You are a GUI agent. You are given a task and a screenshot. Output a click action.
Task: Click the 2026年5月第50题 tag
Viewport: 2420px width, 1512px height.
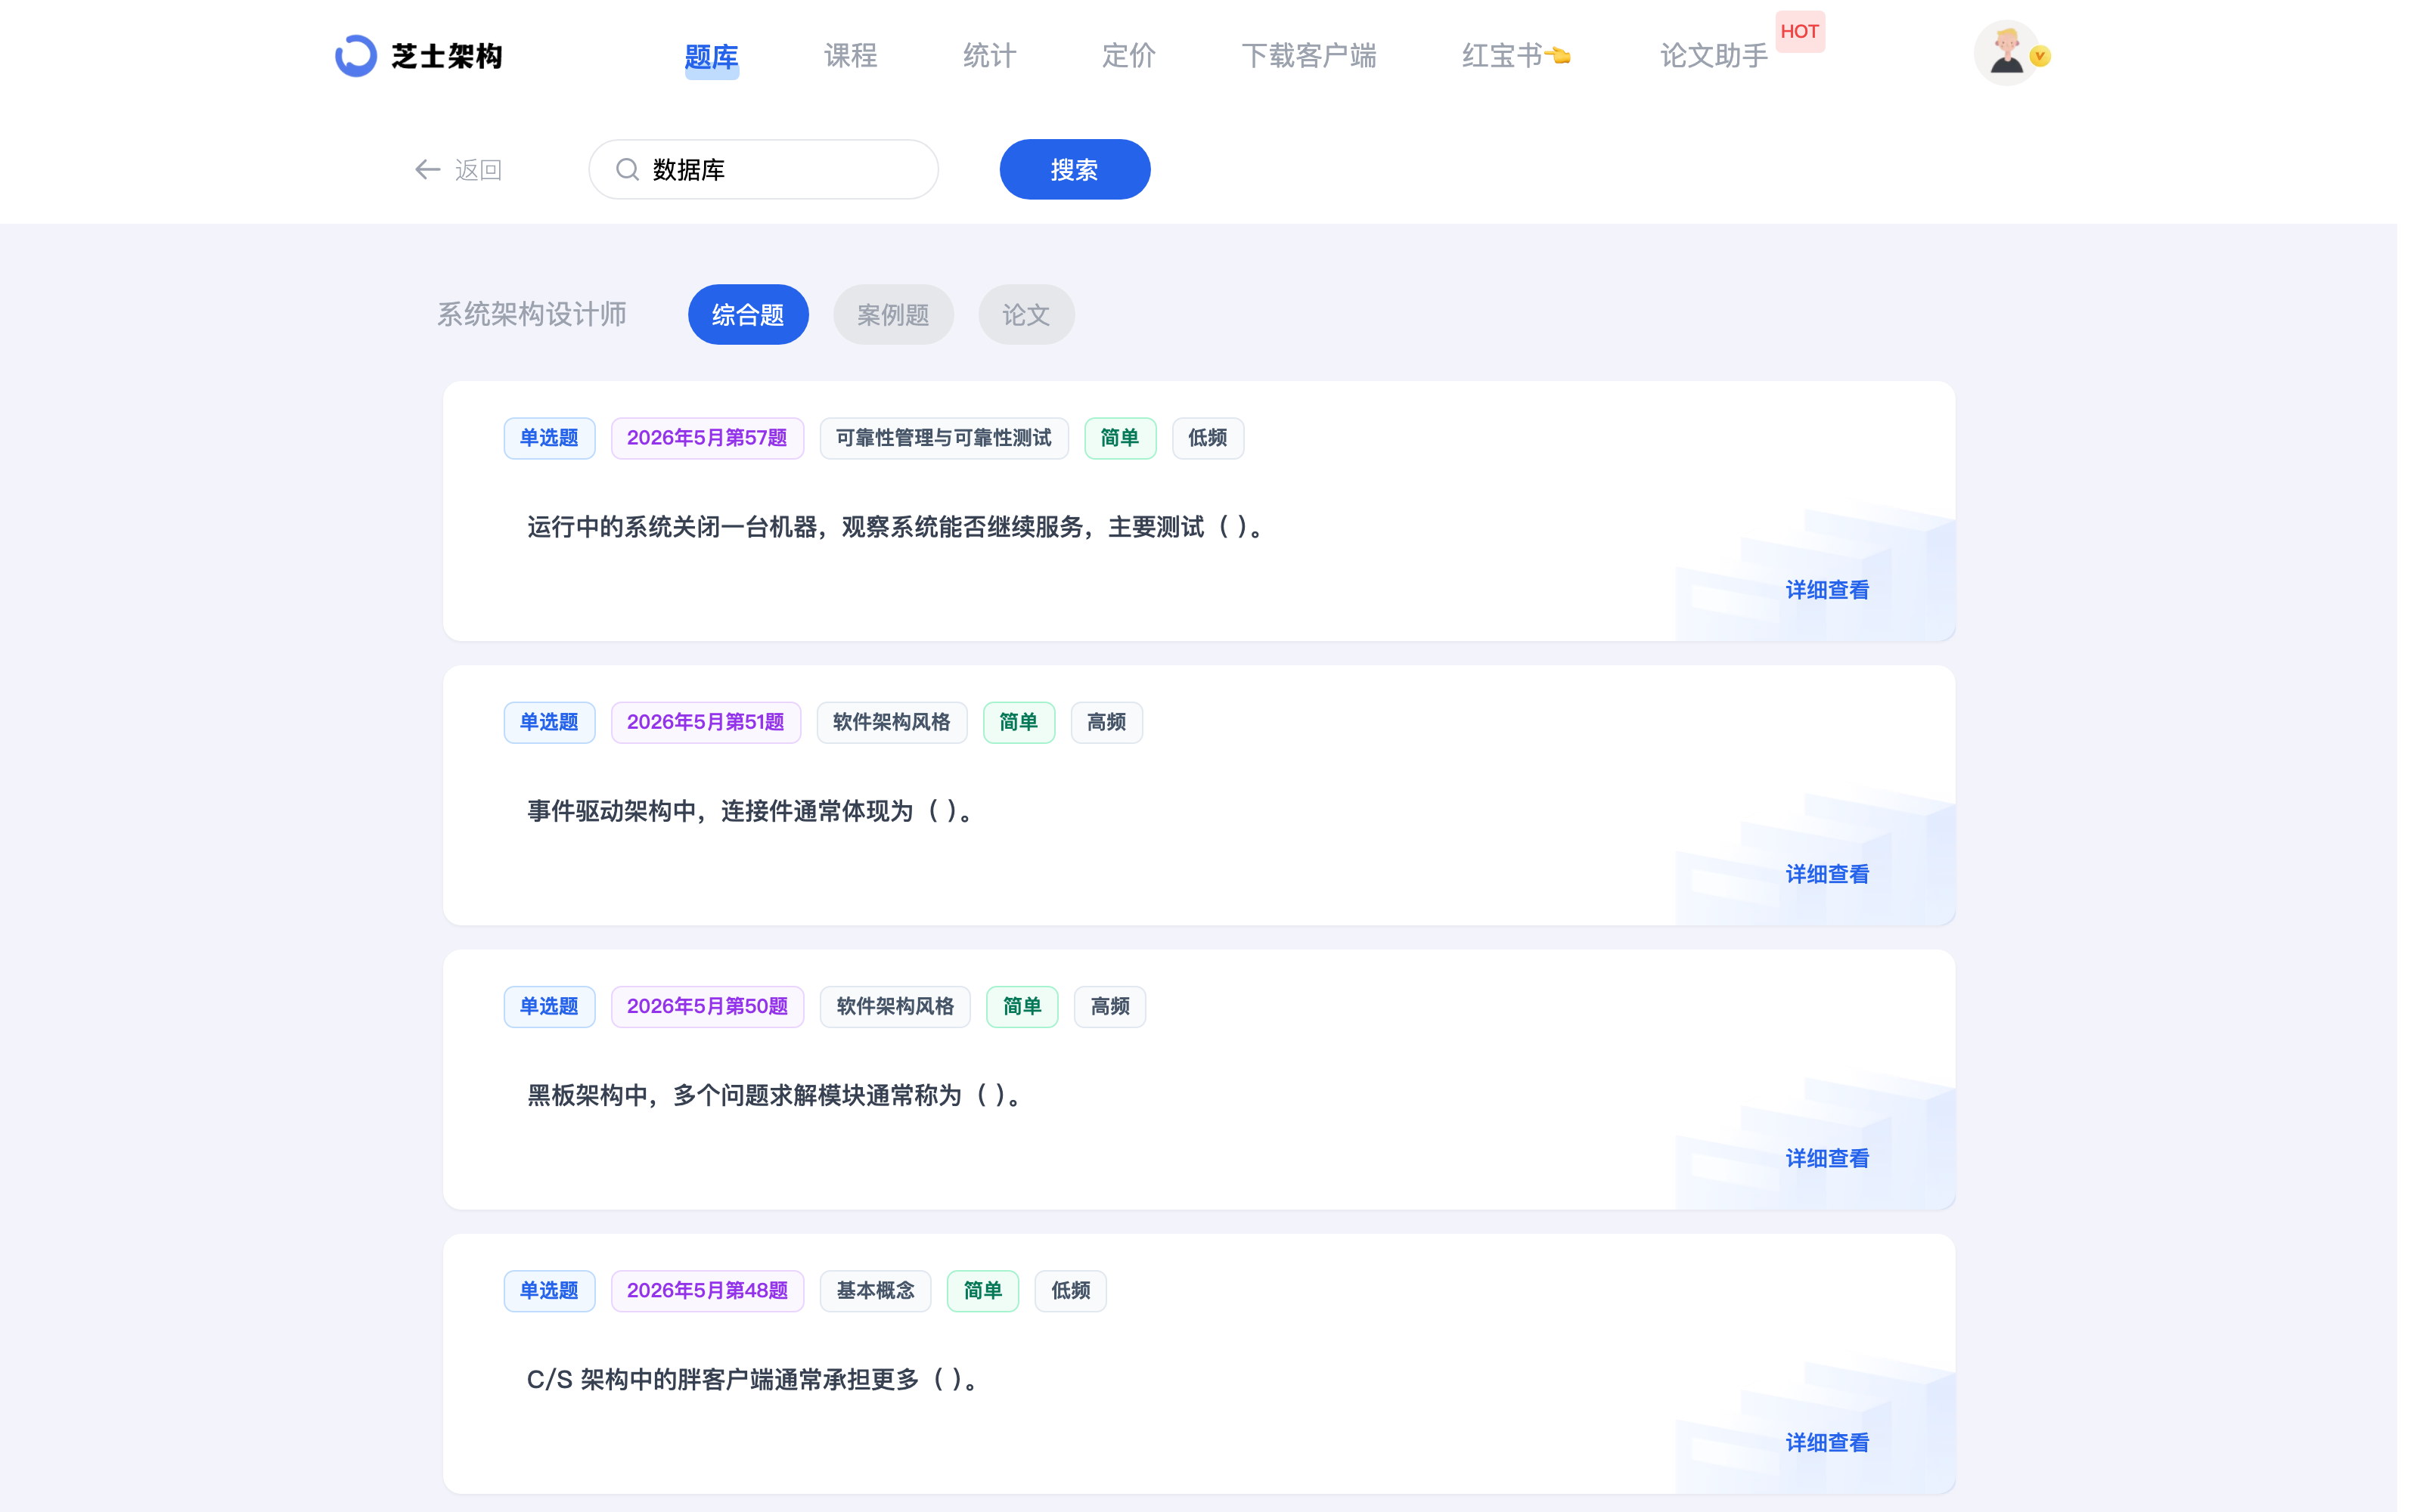coord(707,1006)
